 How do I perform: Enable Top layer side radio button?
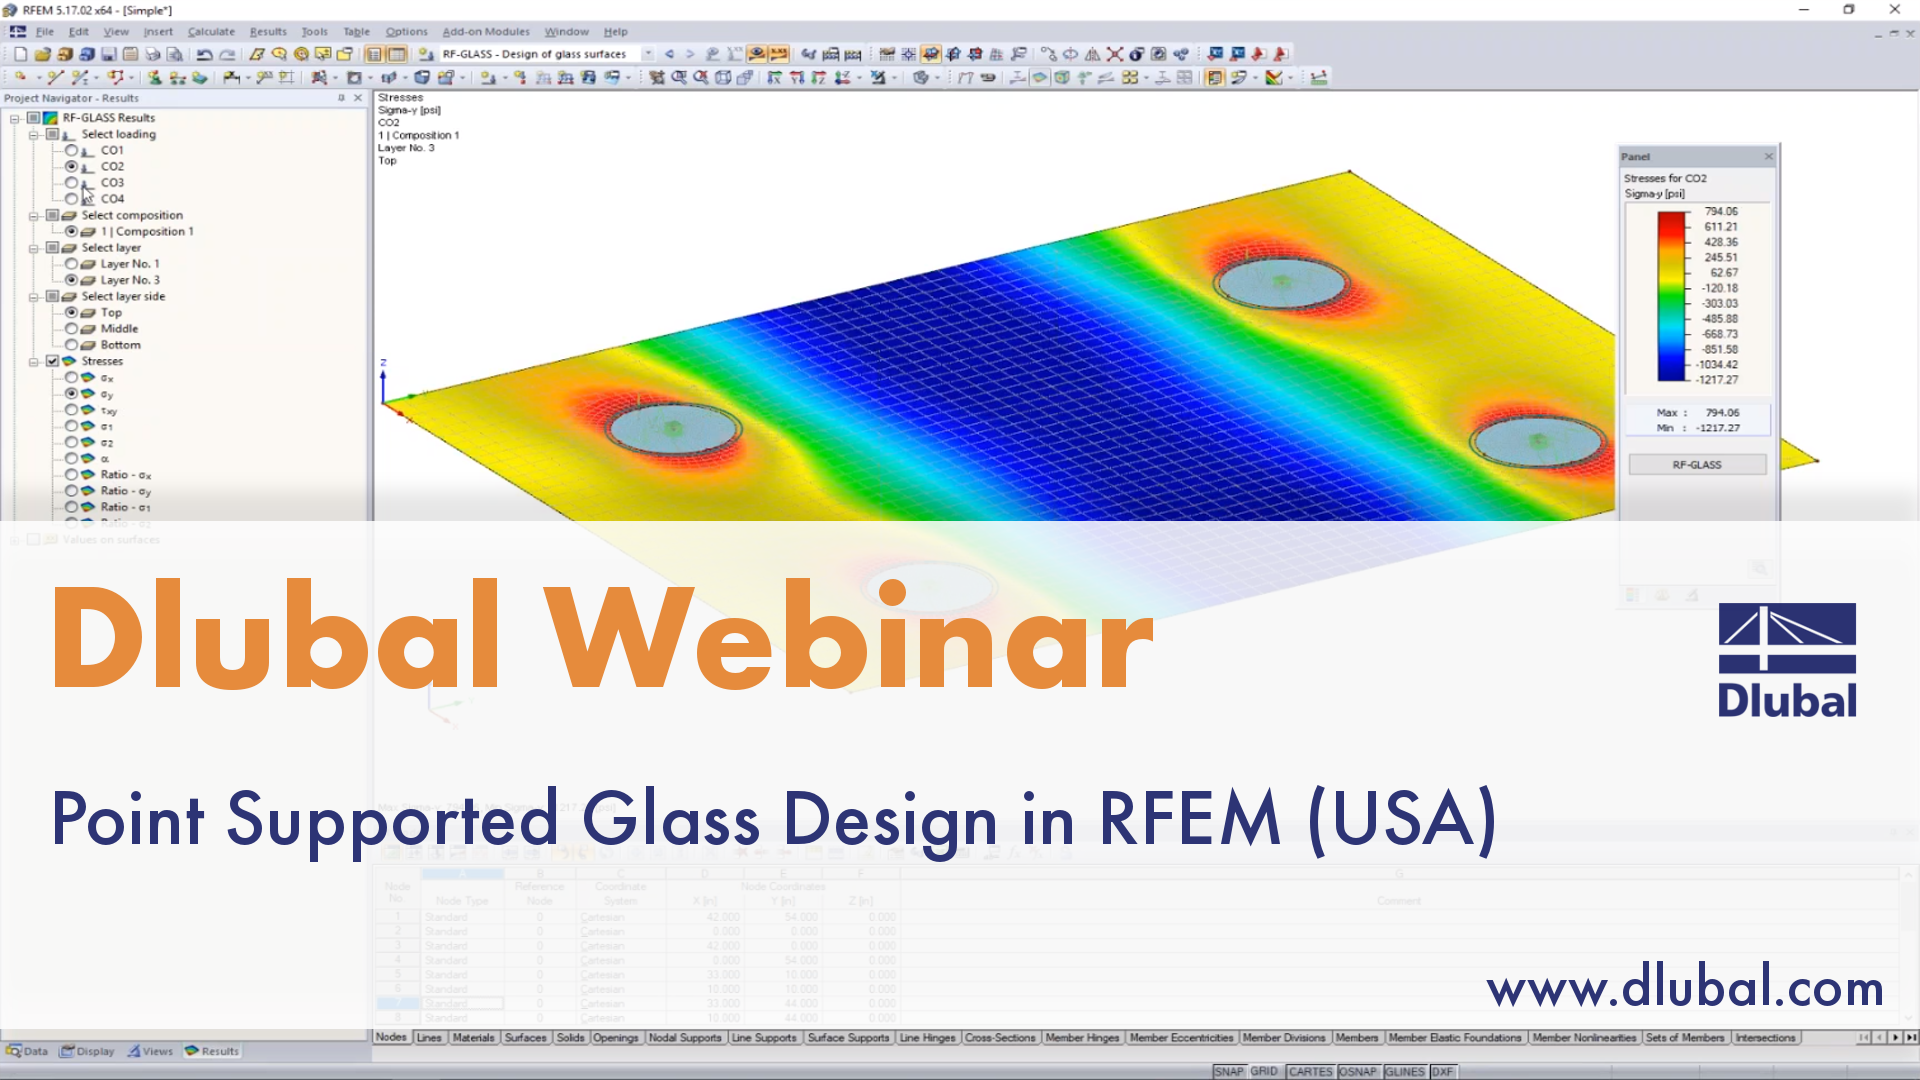click(69, 311)
